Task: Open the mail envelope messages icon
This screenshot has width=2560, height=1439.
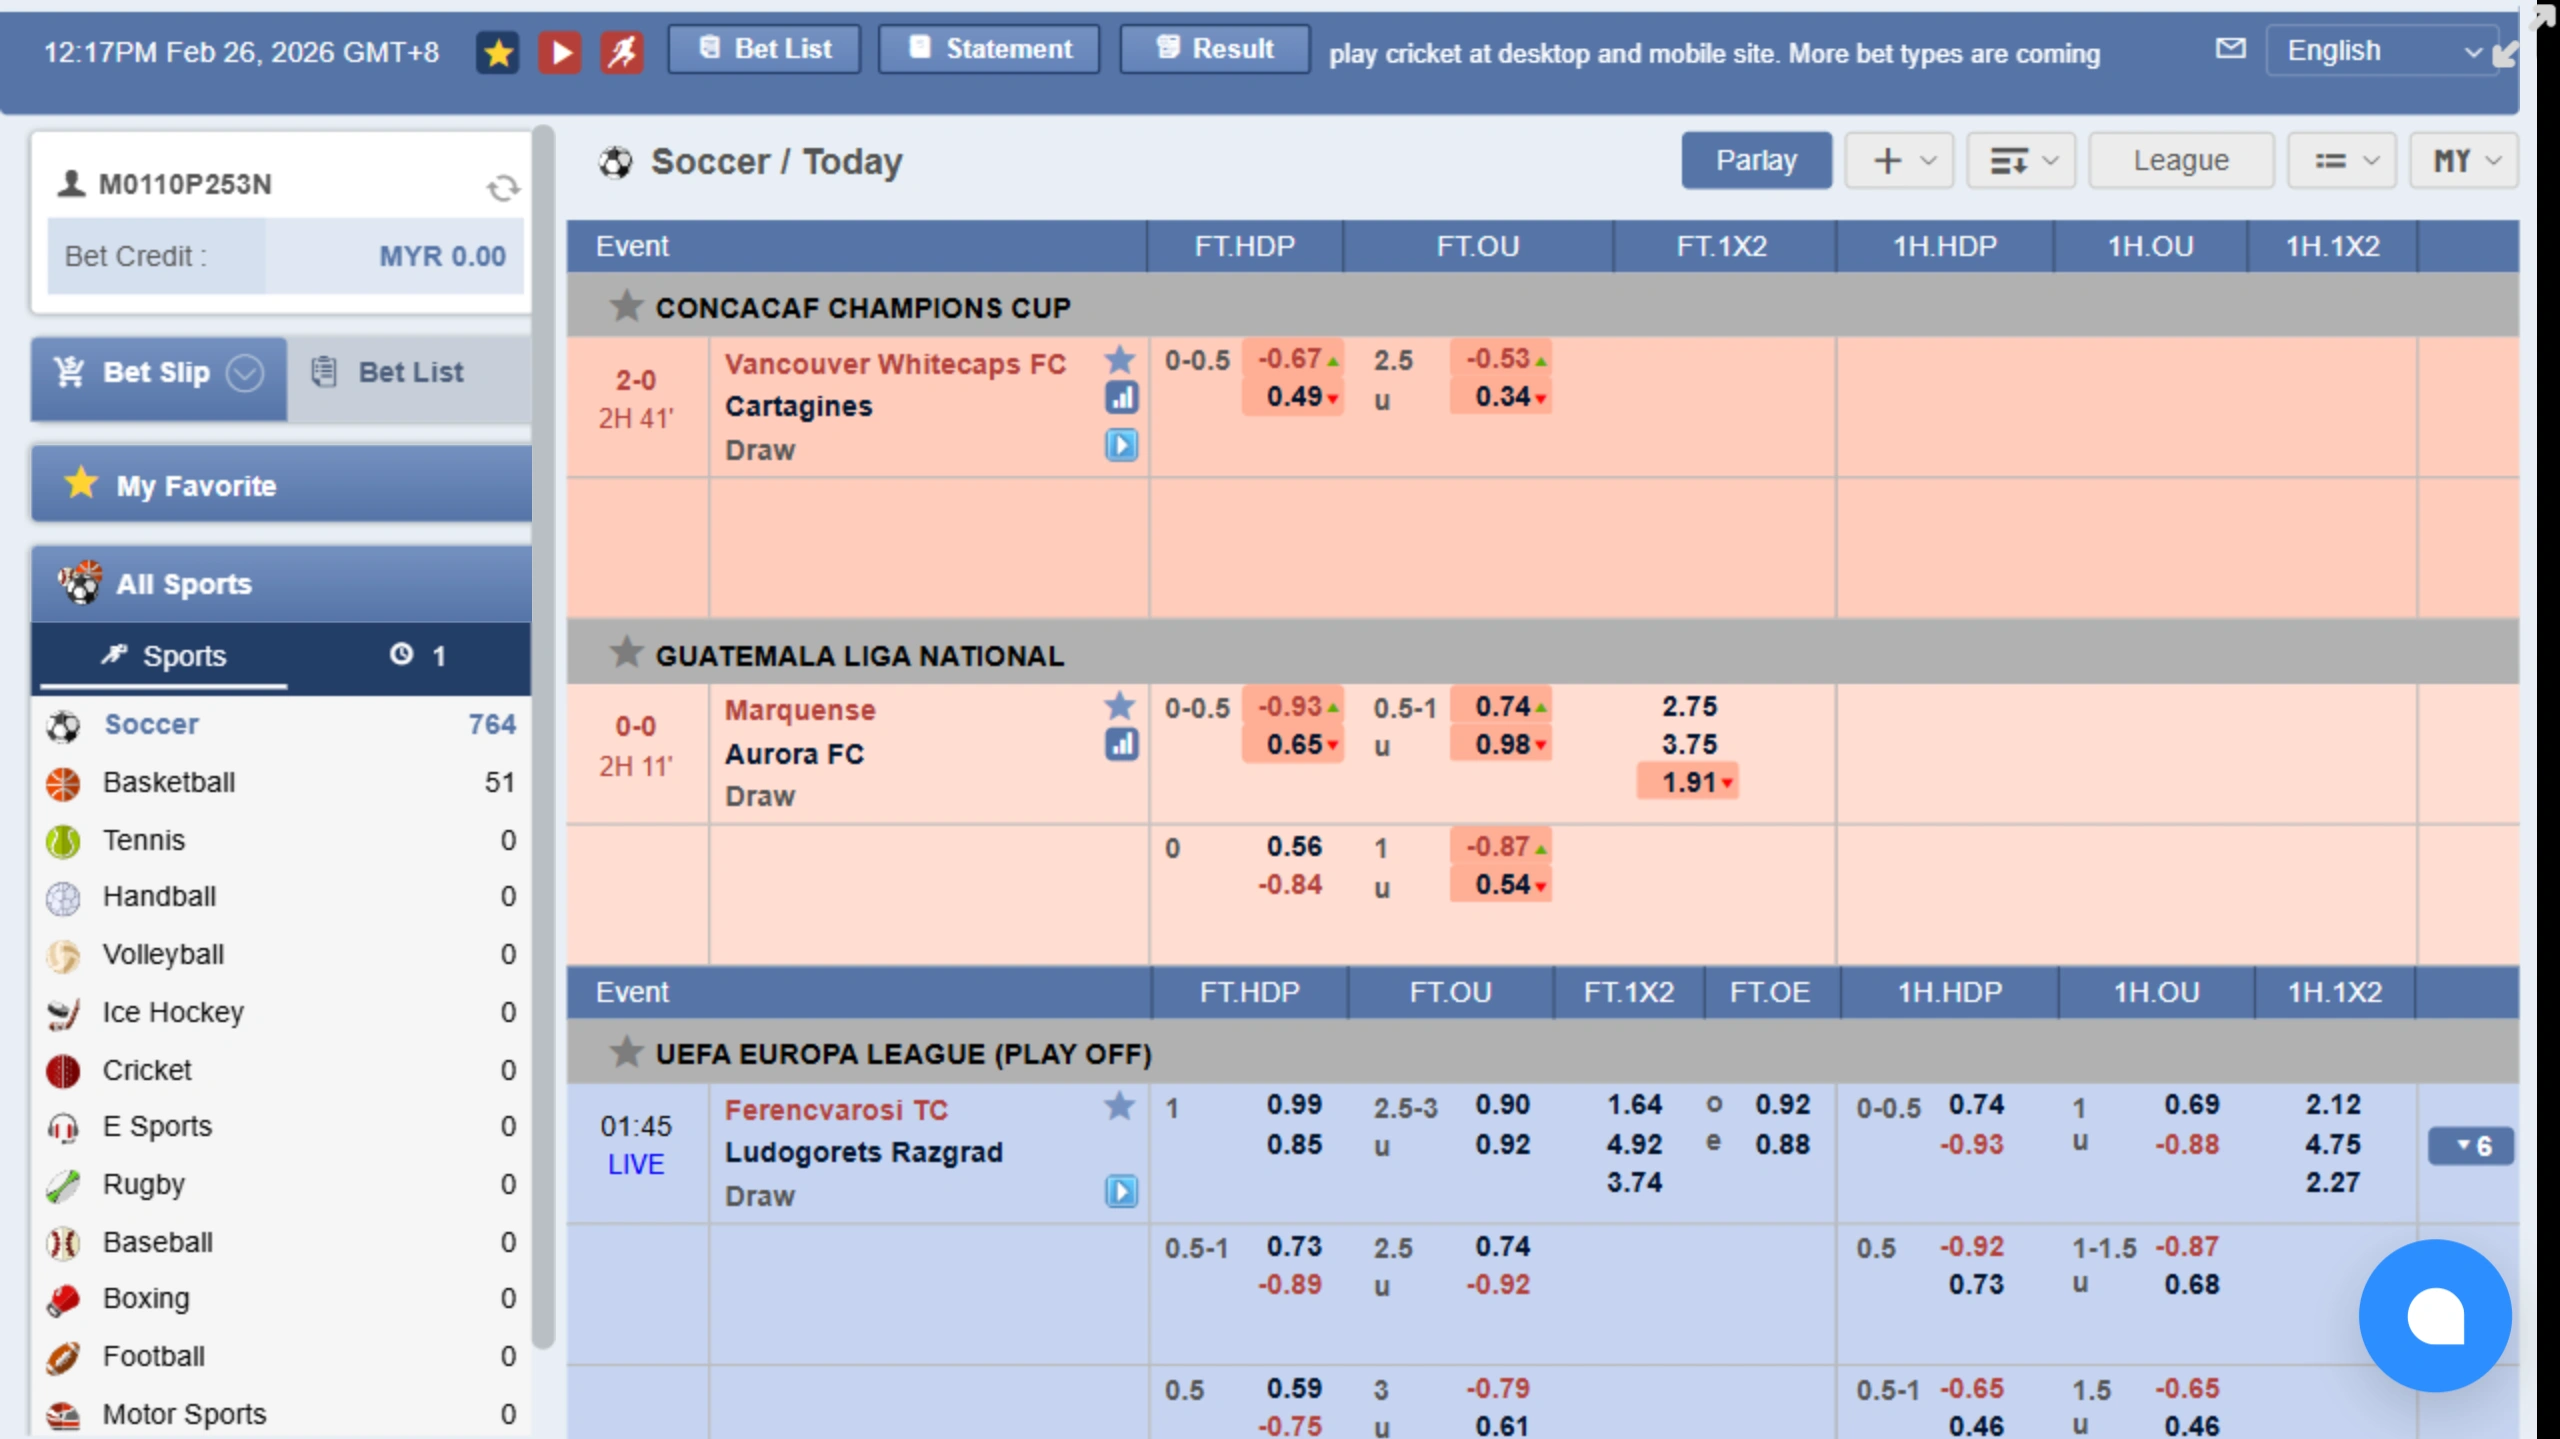Action: point(2230,48)
